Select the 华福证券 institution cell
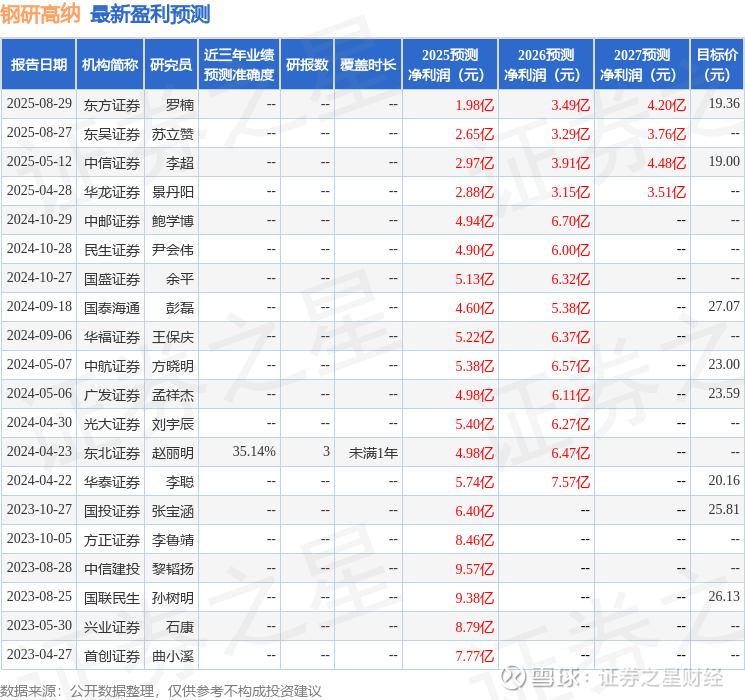 click(x=112, y=337)
